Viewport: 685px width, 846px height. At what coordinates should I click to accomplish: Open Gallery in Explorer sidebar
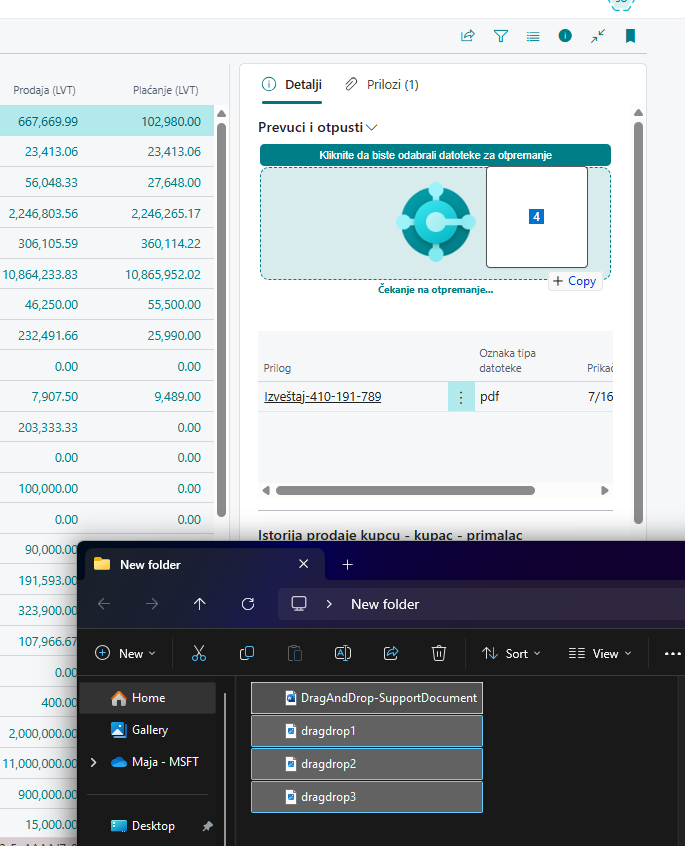[x=149, y=730]
